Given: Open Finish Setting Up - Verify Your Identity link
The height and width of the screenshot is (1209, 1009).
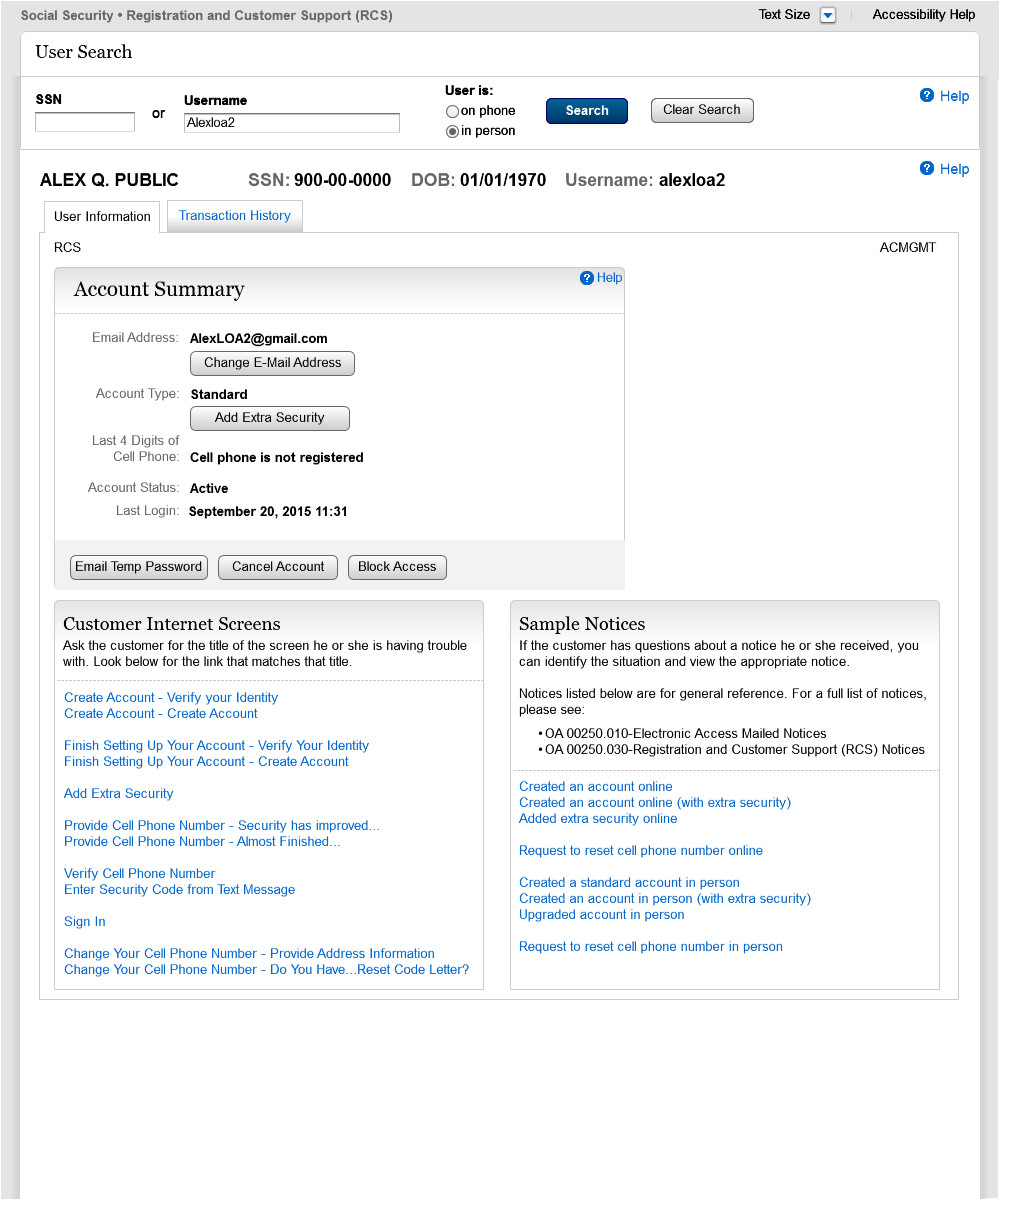Looking at the screenshot, I should pyautogui.click(x=216, y=746).
